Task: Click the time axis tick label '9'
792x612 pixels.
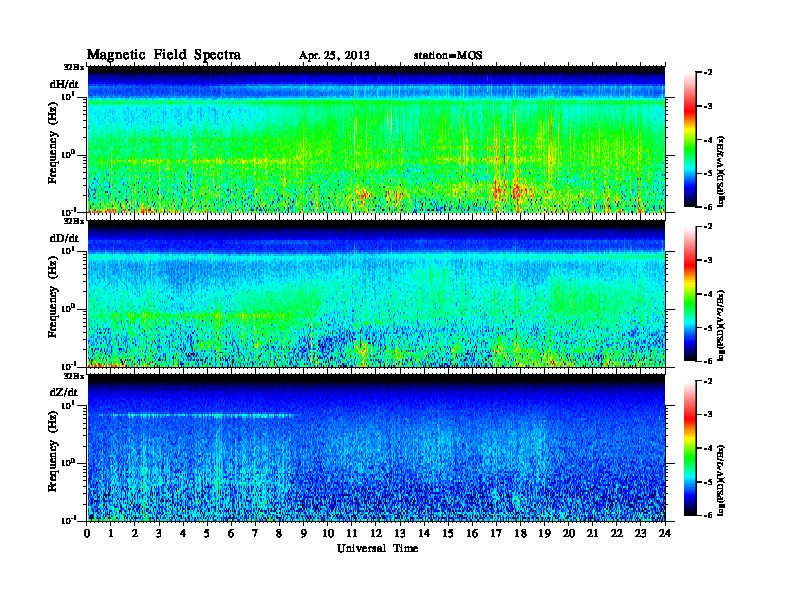Action: pos(304,534)
